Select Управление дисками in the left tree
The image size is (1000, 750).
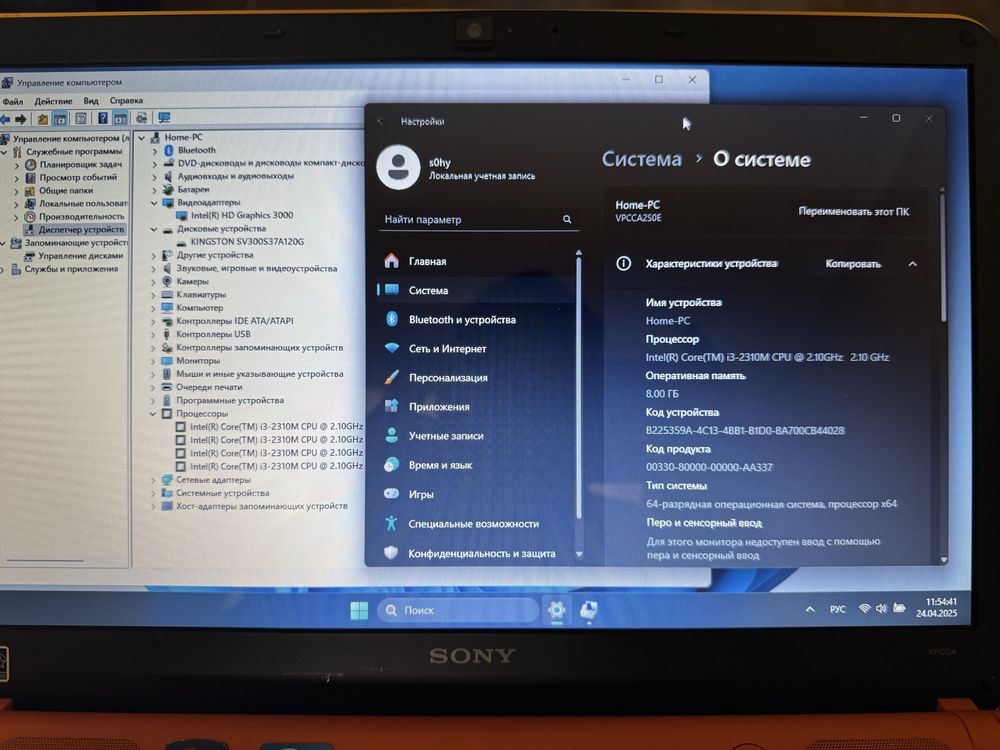click(x=80, y=256)
